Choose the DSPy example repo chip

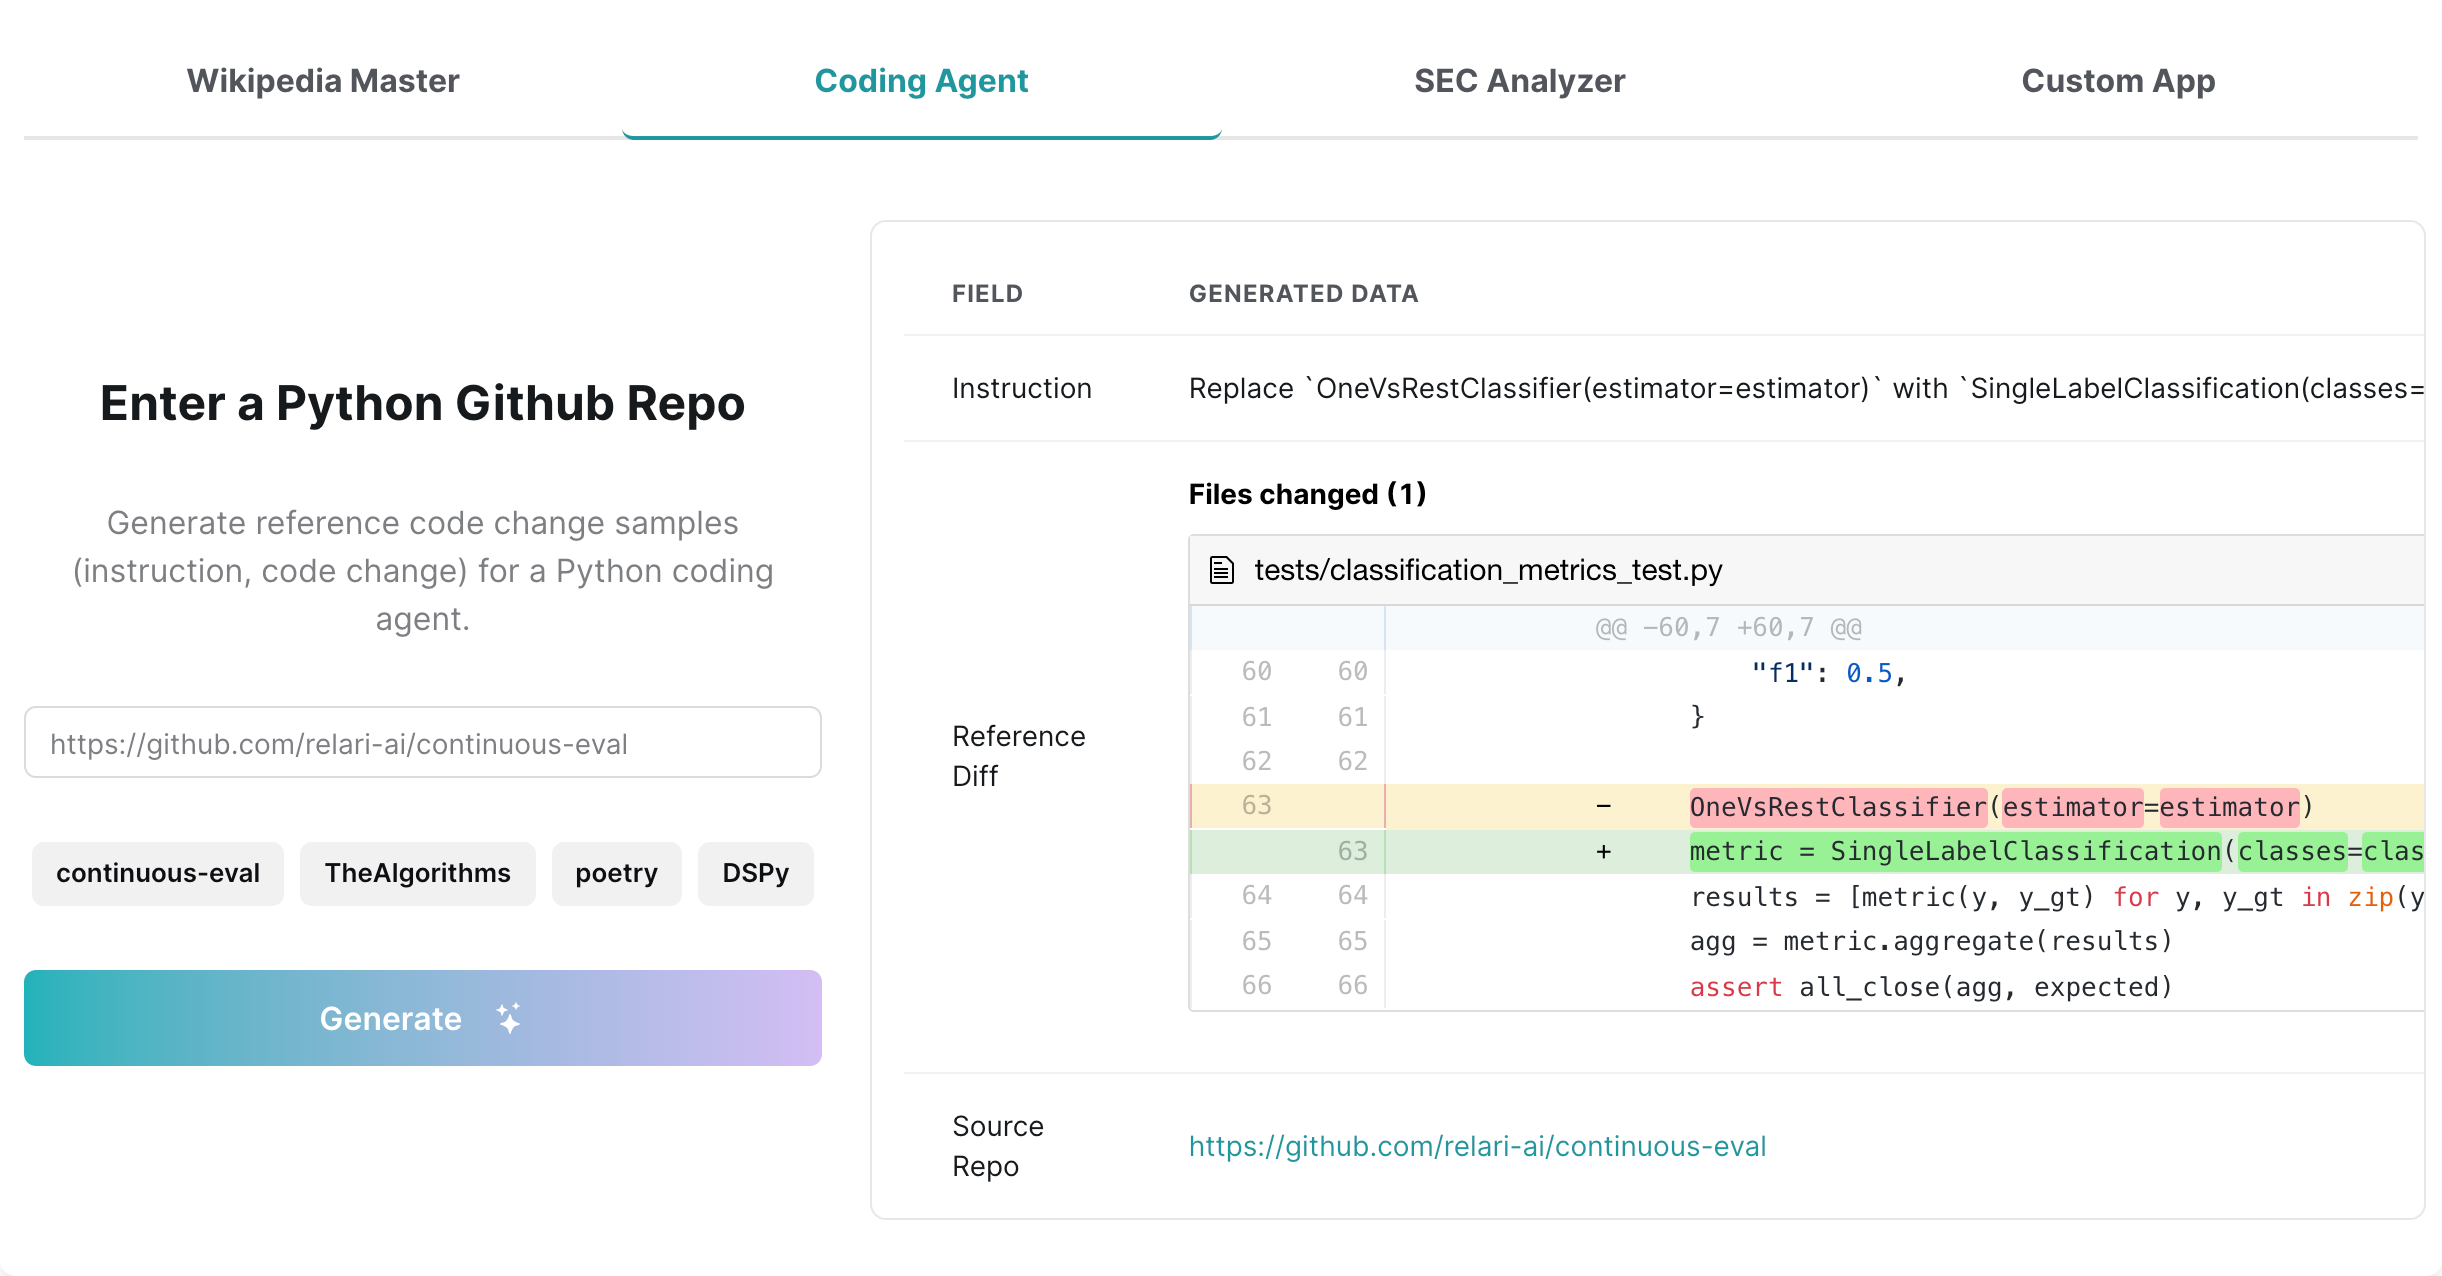pyautogui.click(x=755, y=873)
